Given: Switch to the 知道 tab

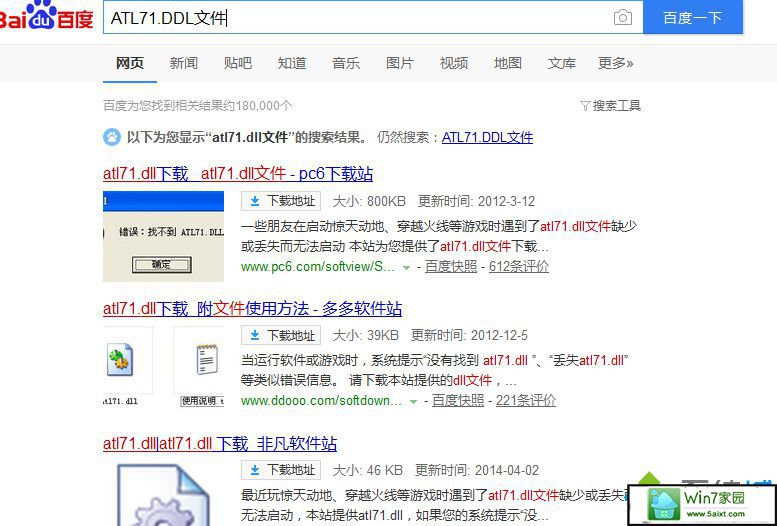Looking at the screenshot, I should click(292, 63).
